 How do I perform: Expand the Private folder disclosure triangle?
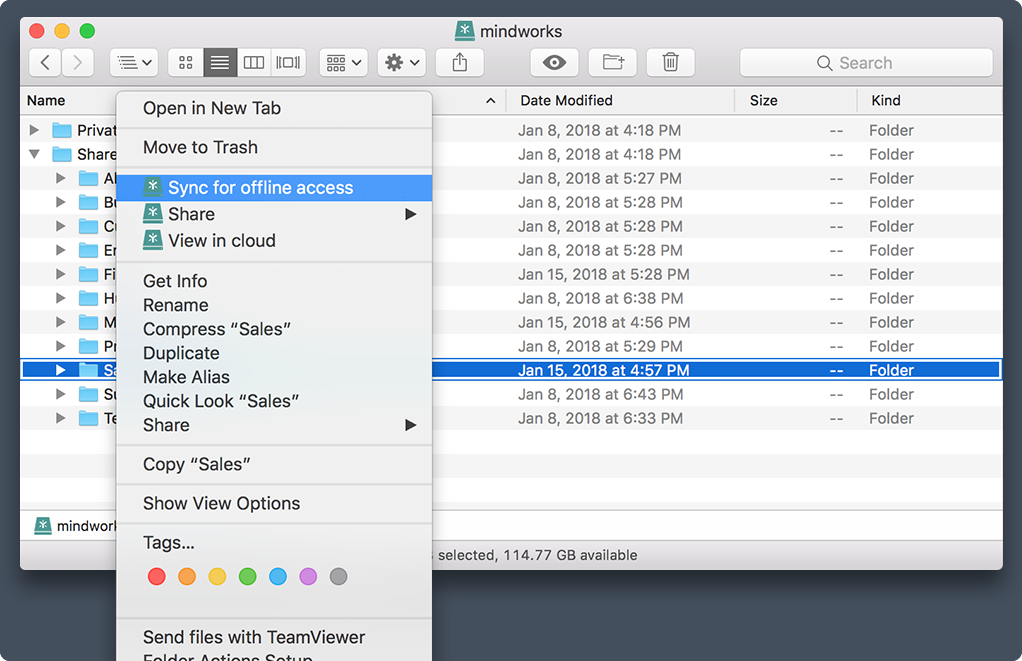click(35, 130)
